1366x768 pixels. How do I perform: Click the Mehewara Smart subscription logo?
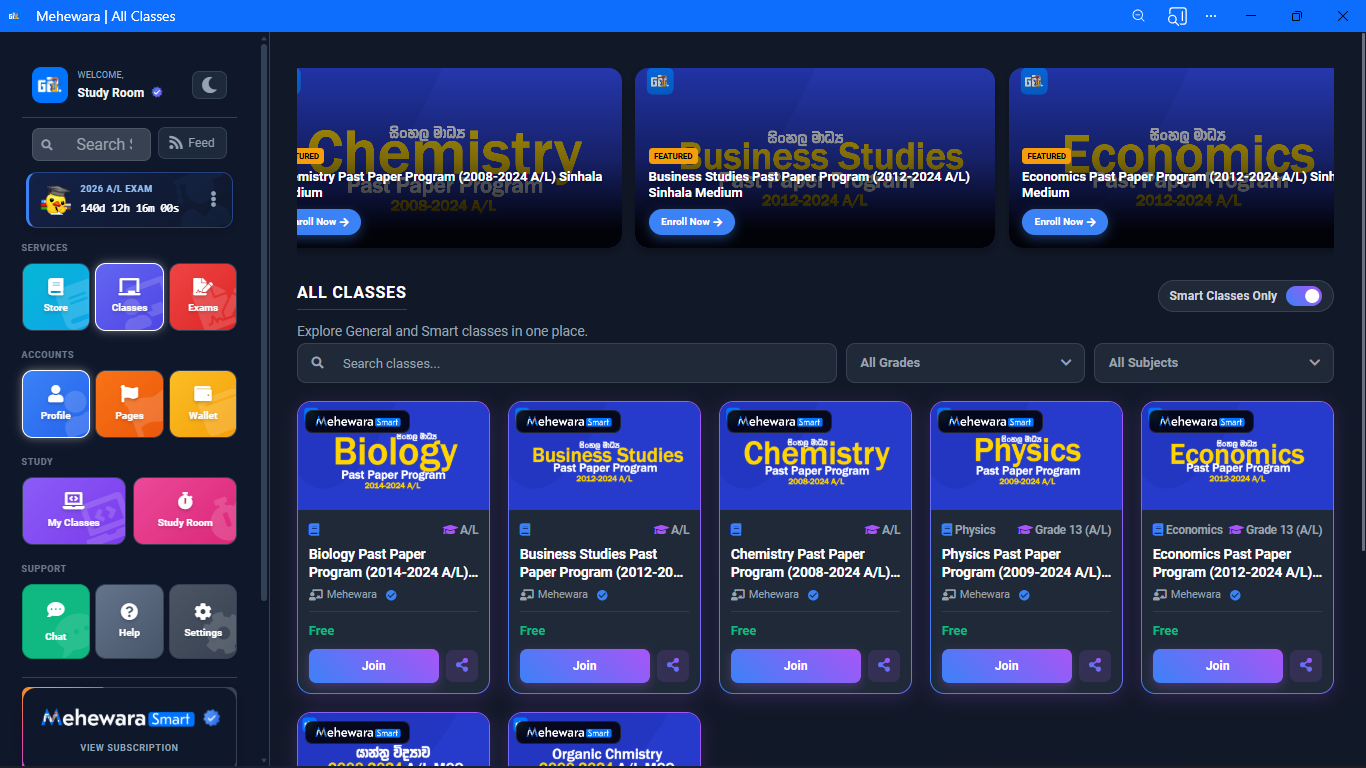(130, 718)
